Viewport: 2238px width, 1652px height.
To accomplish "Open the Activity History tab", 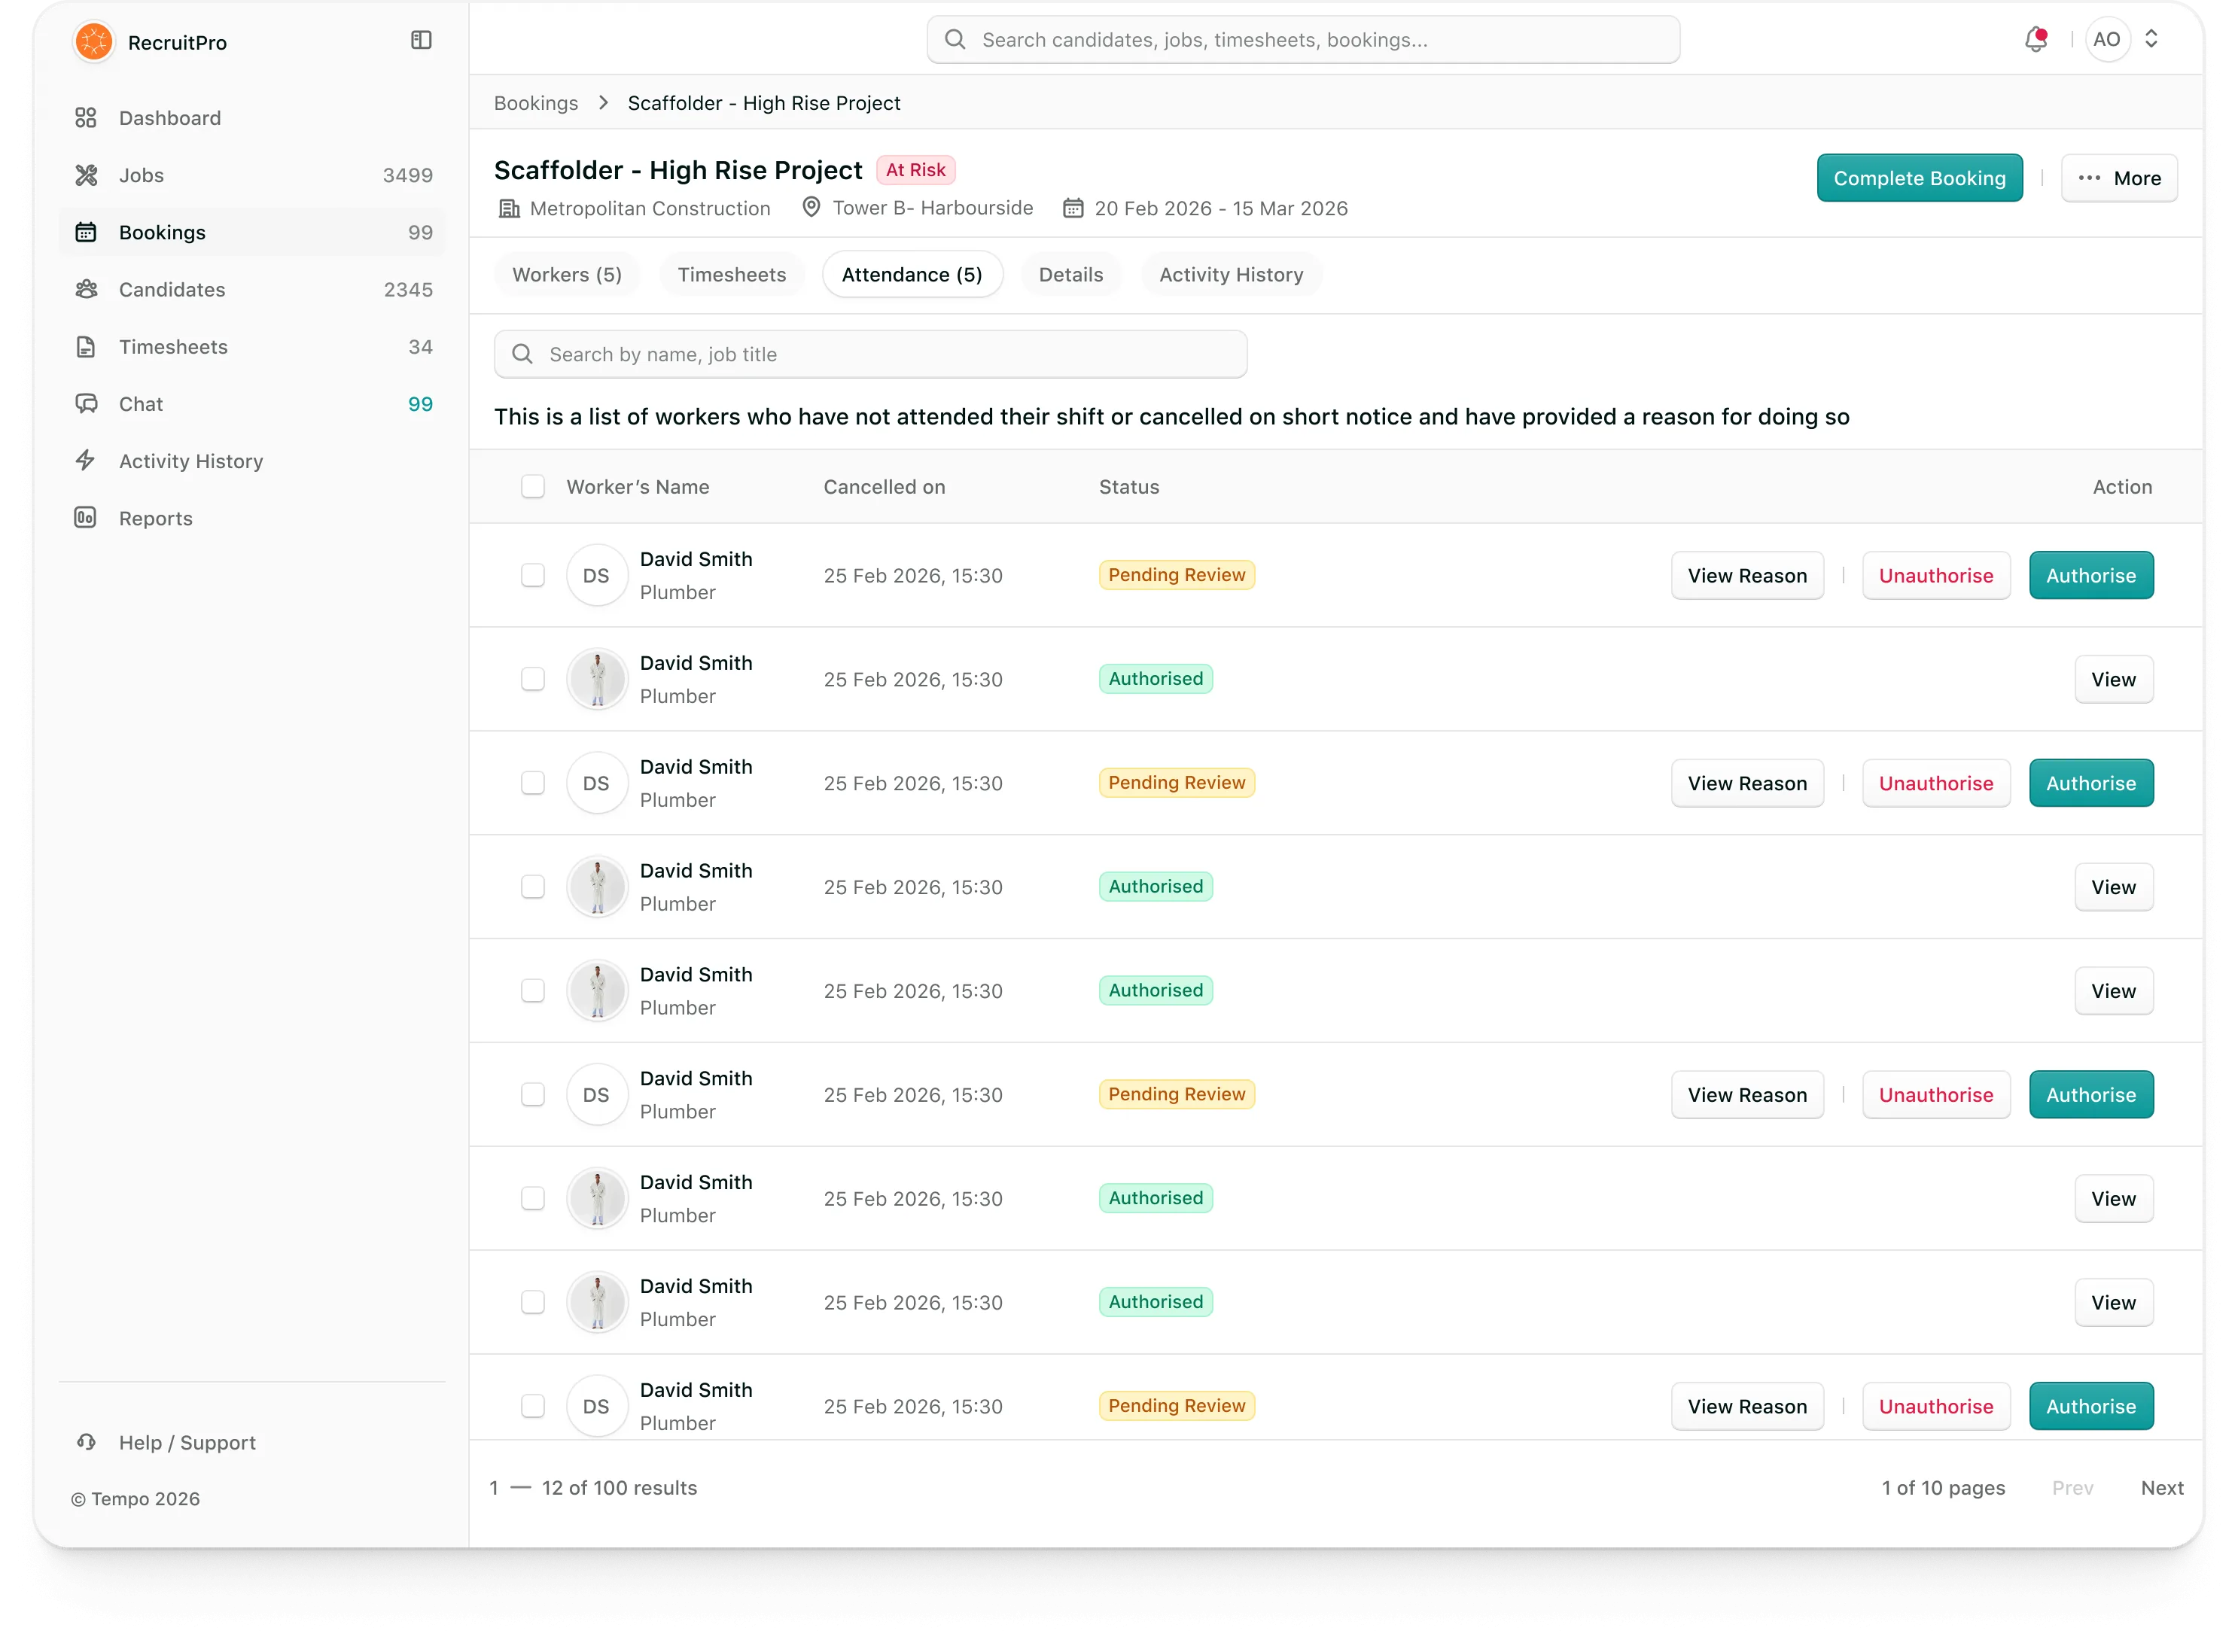I will click(x=1231, y=275).
